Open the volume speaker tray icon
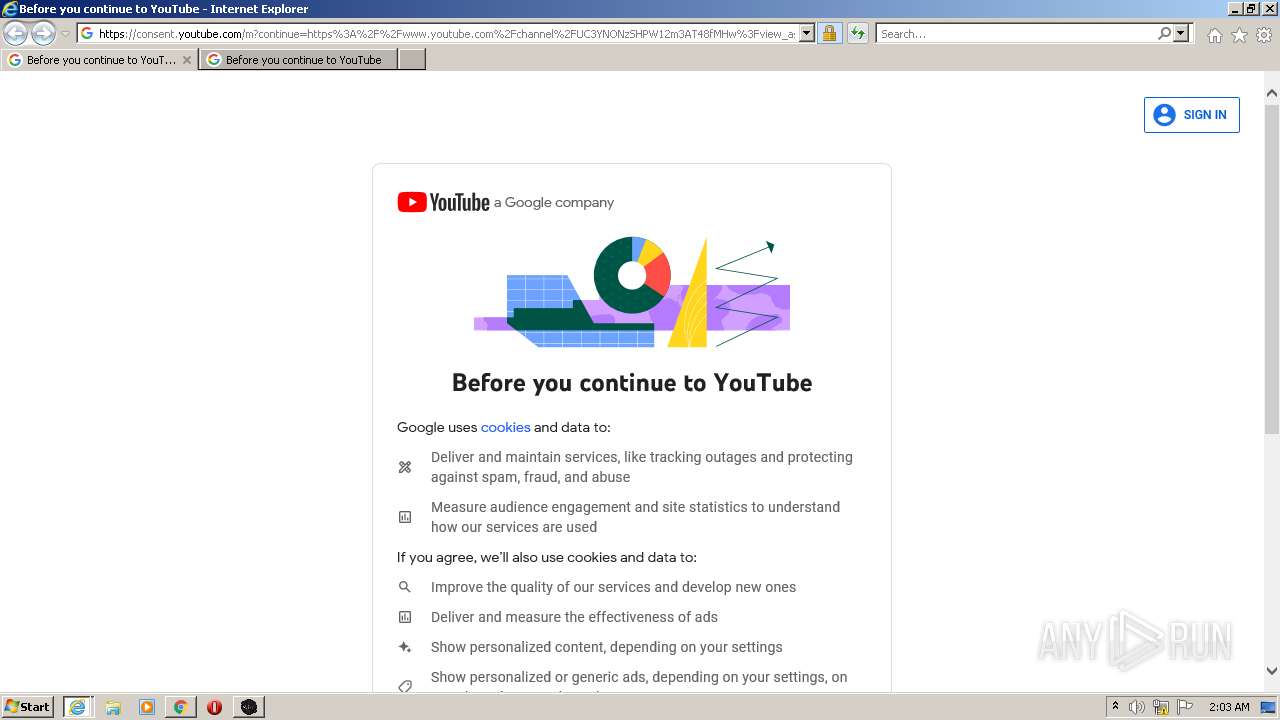The image size is (1280, 720). point(1137,707)
